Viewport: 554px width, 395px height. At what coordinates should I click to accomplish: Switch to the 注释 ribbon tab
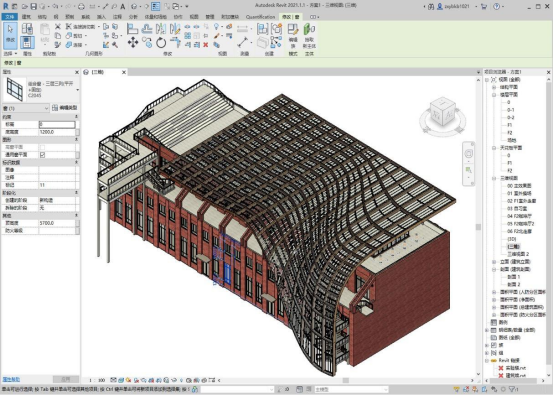[x=117, y=17]
